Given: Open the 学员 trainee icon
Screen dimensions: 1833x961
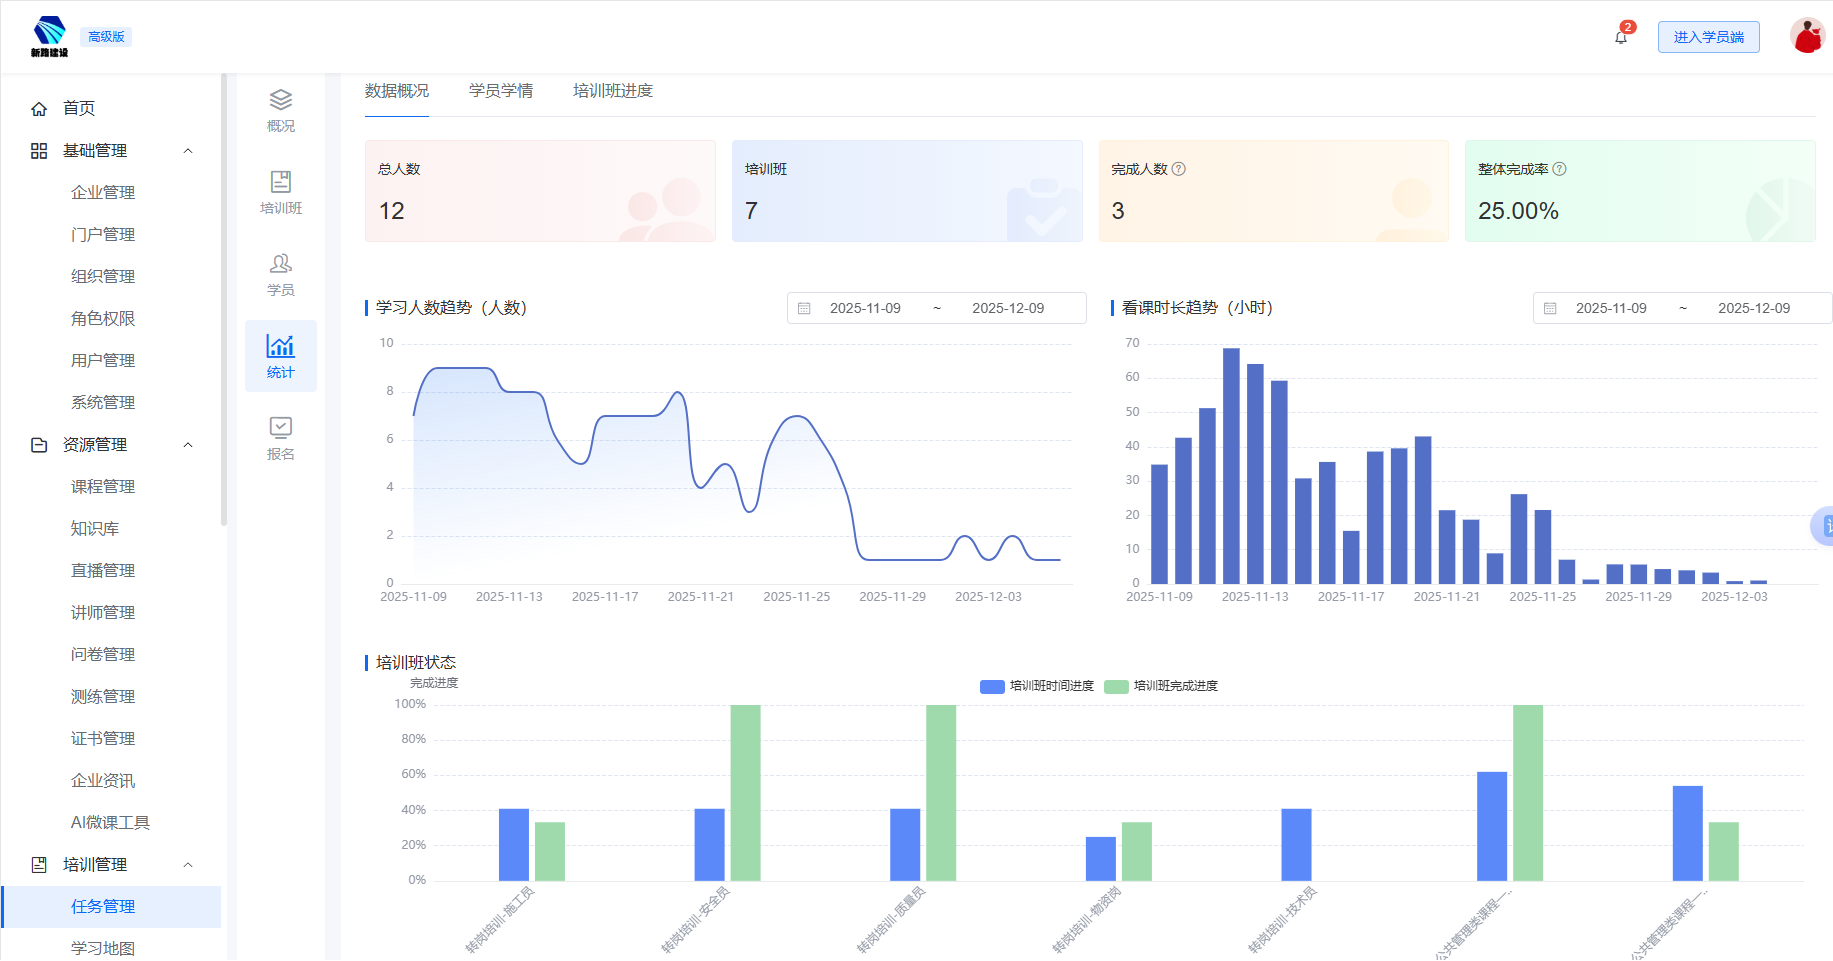Looking at the screenshot, I should tap(281, 274).
